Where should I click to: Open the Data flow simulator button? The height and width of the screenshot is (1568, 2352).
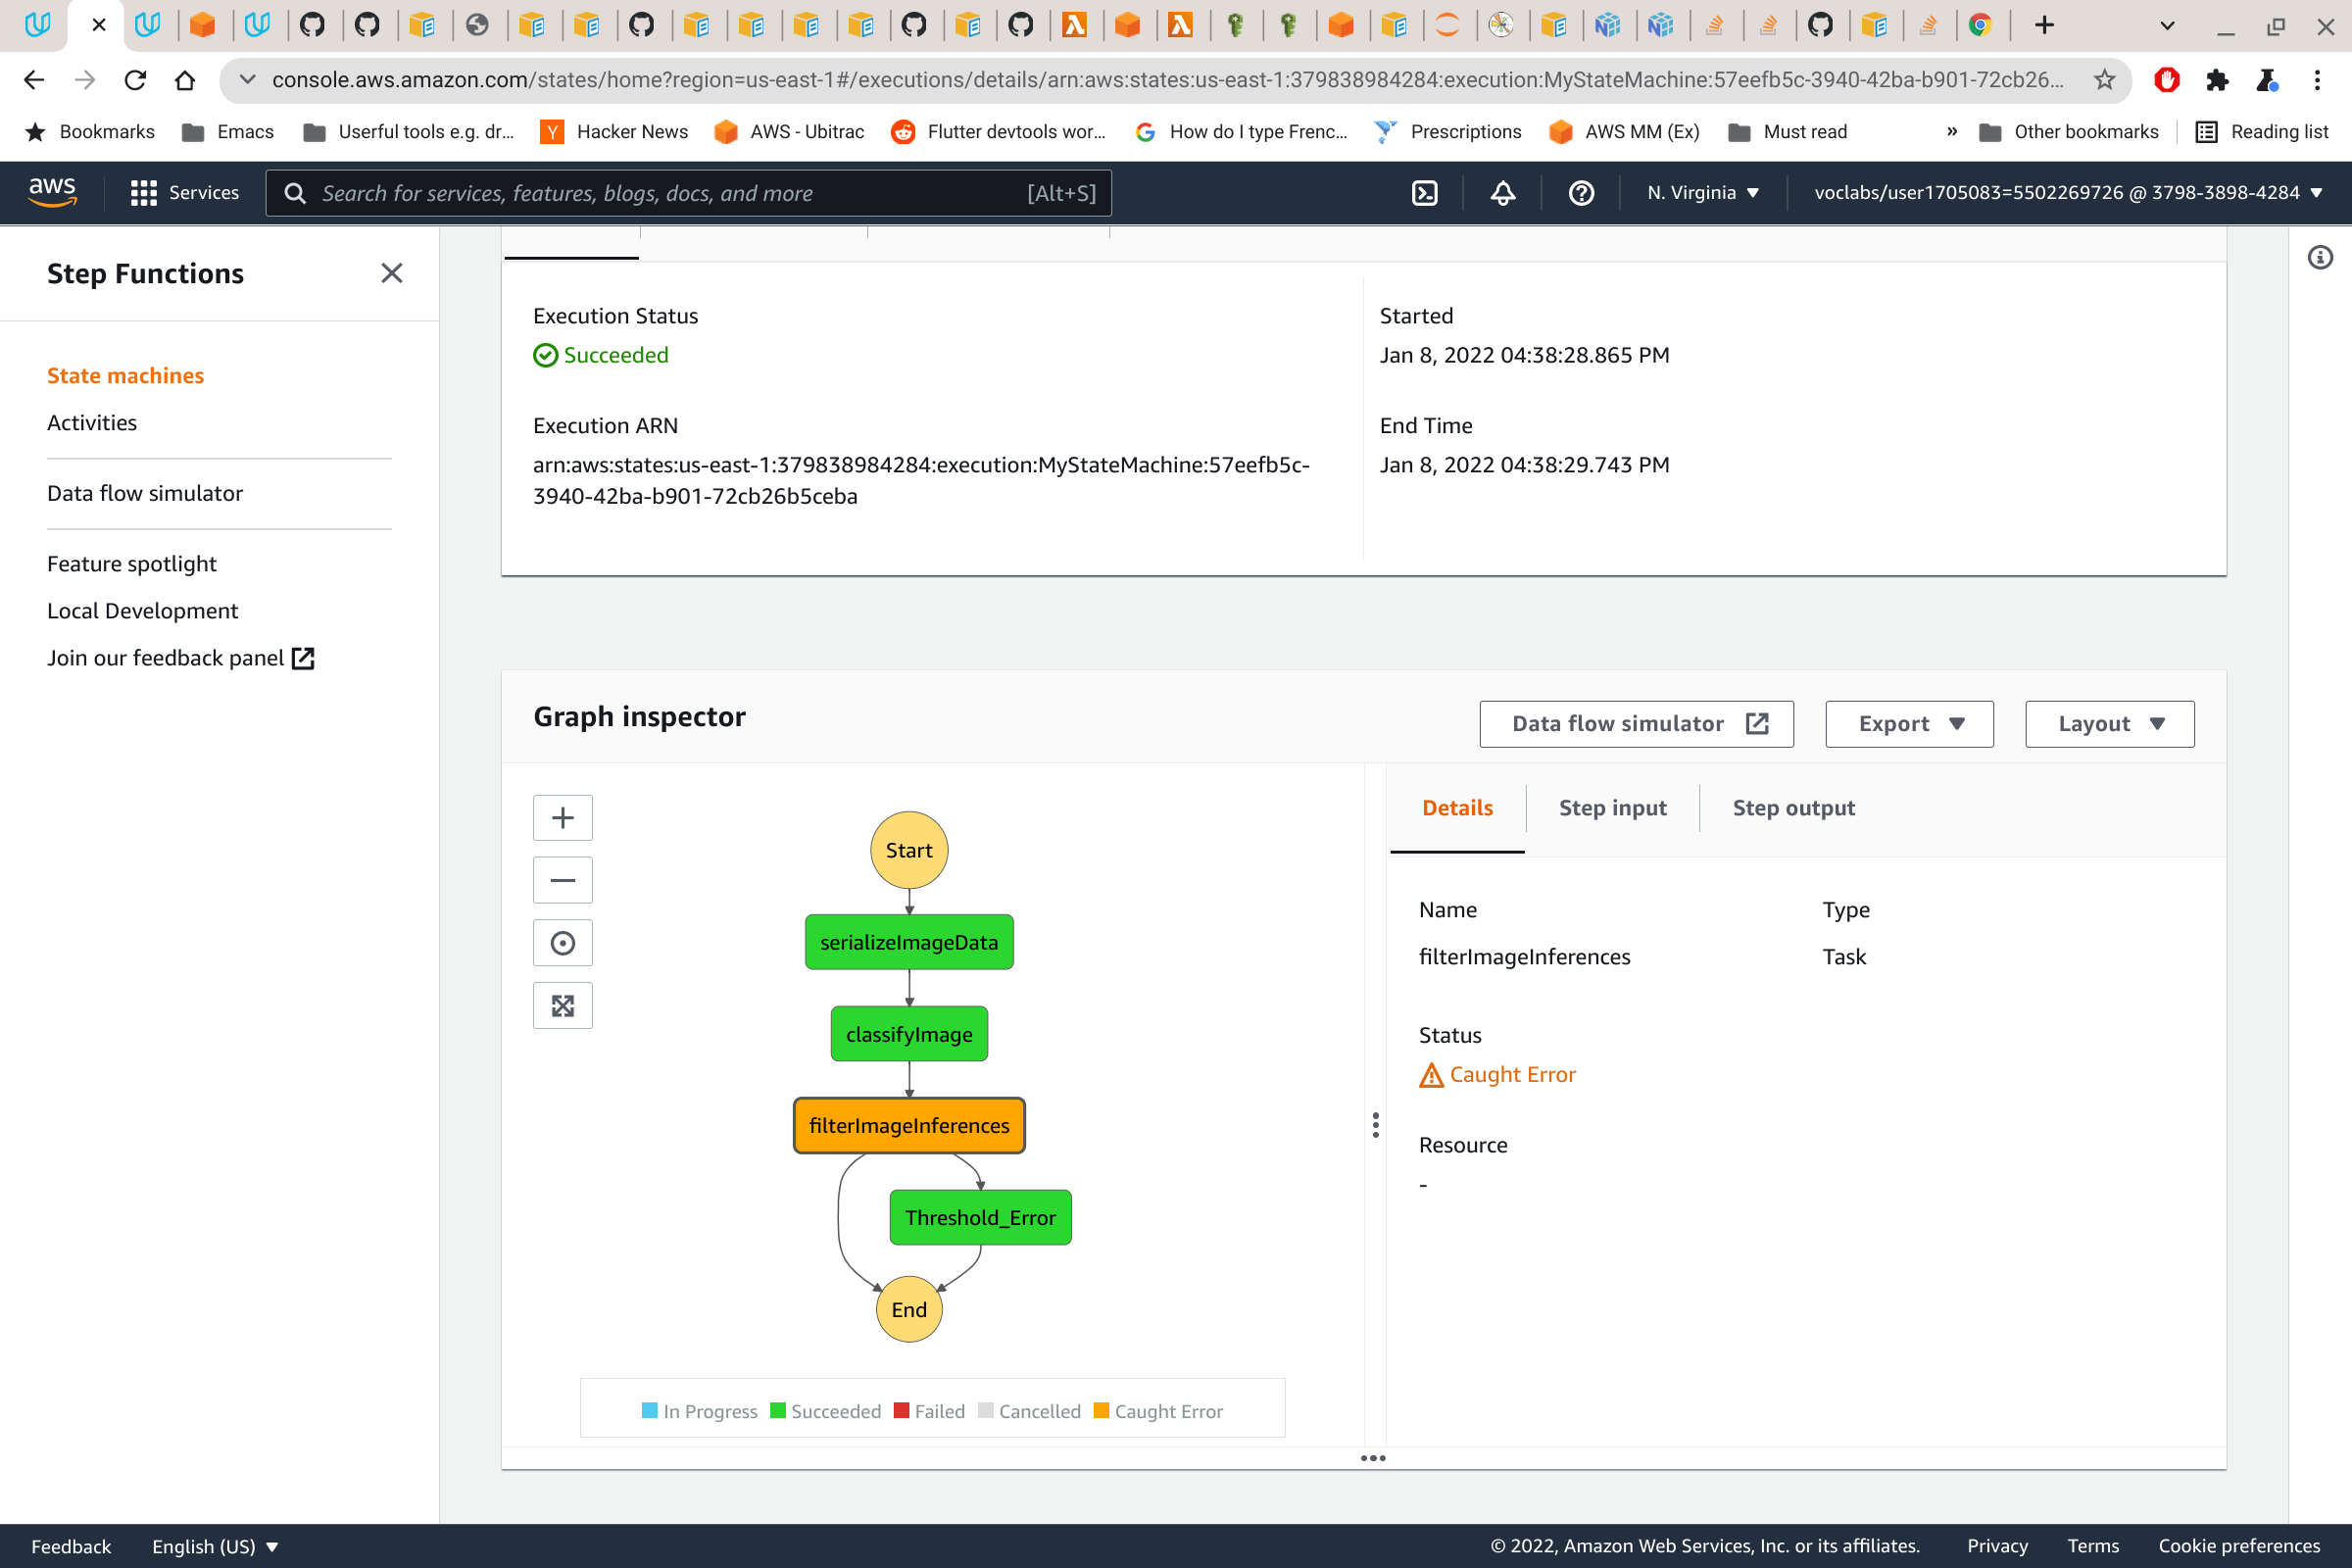1636,723
